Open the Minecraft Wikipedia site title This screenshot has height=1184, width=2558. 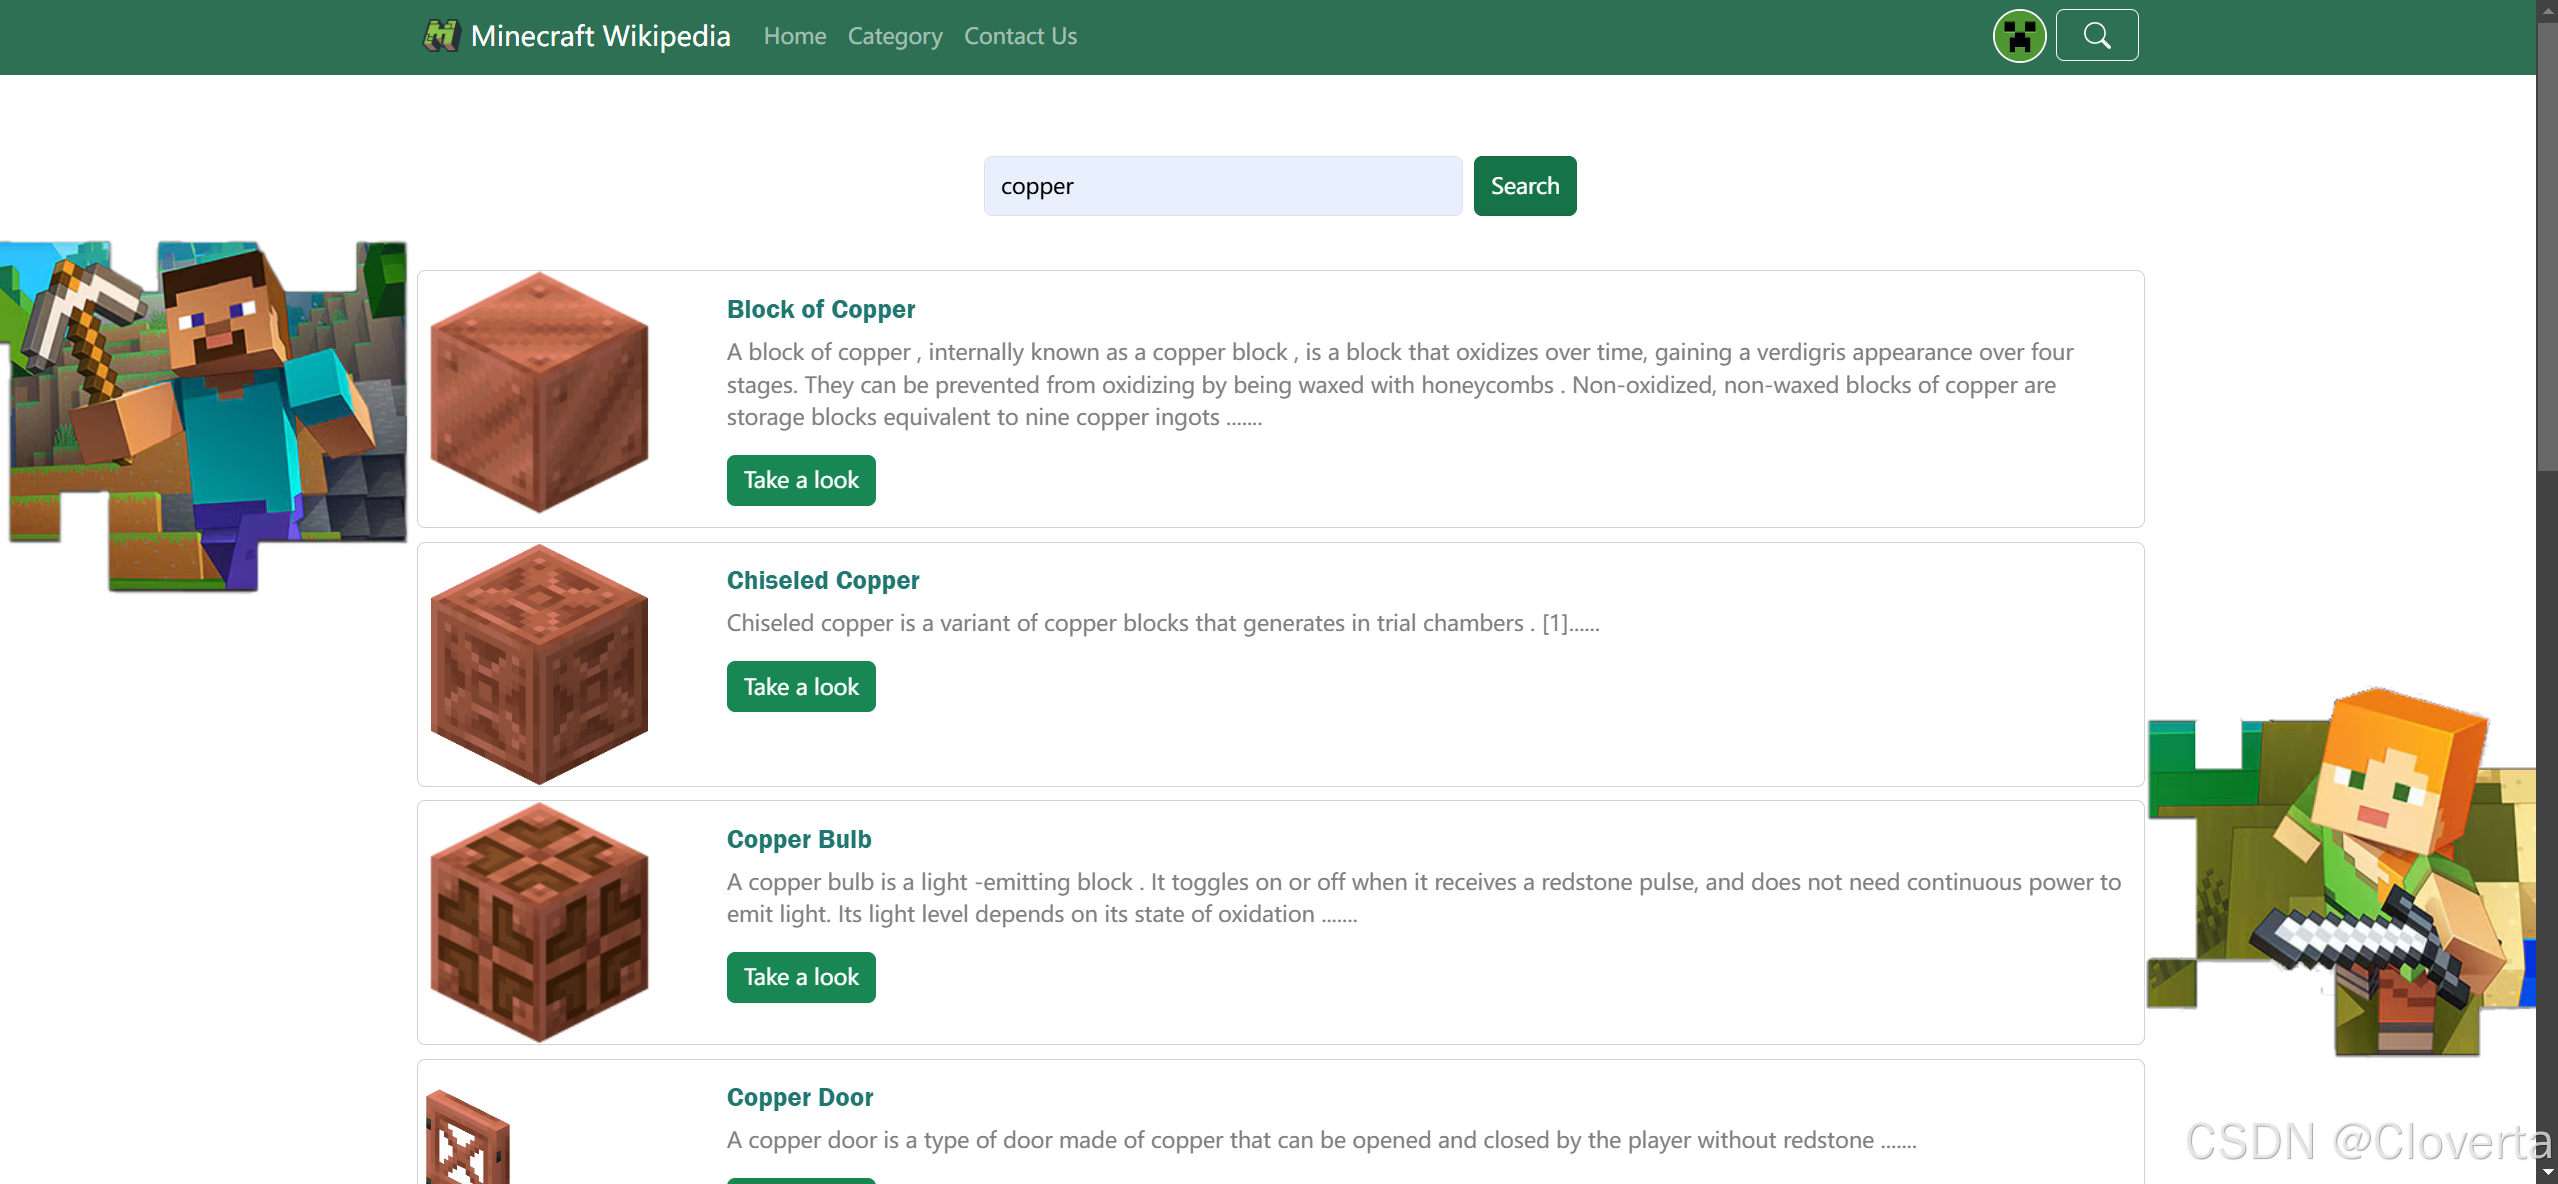point(600,36)
